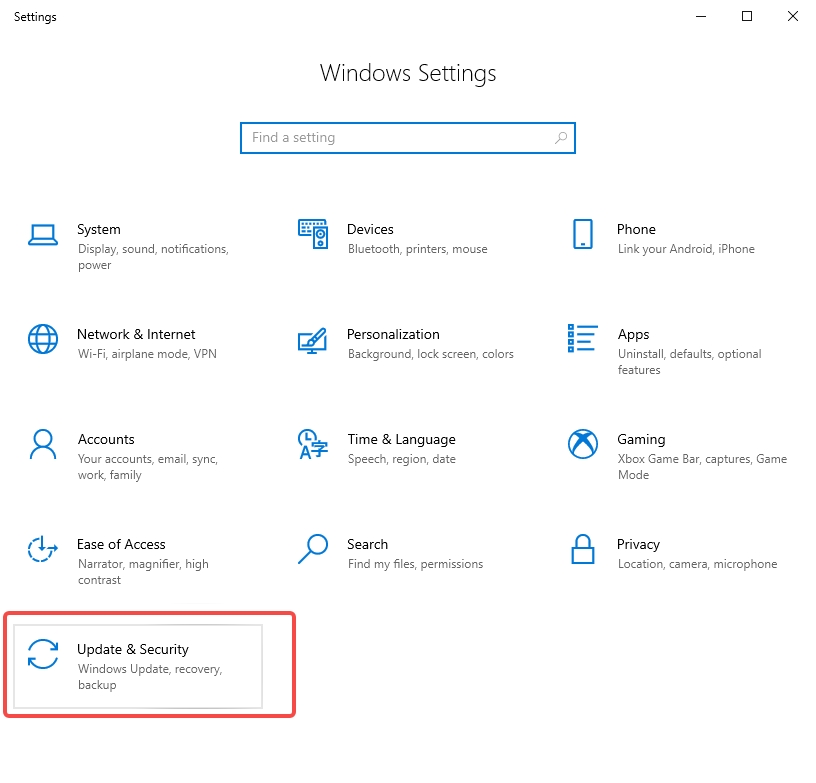The image size is (816, 783).
Task: Open the Update & Security title link
Action: click(x=133, y=649)
